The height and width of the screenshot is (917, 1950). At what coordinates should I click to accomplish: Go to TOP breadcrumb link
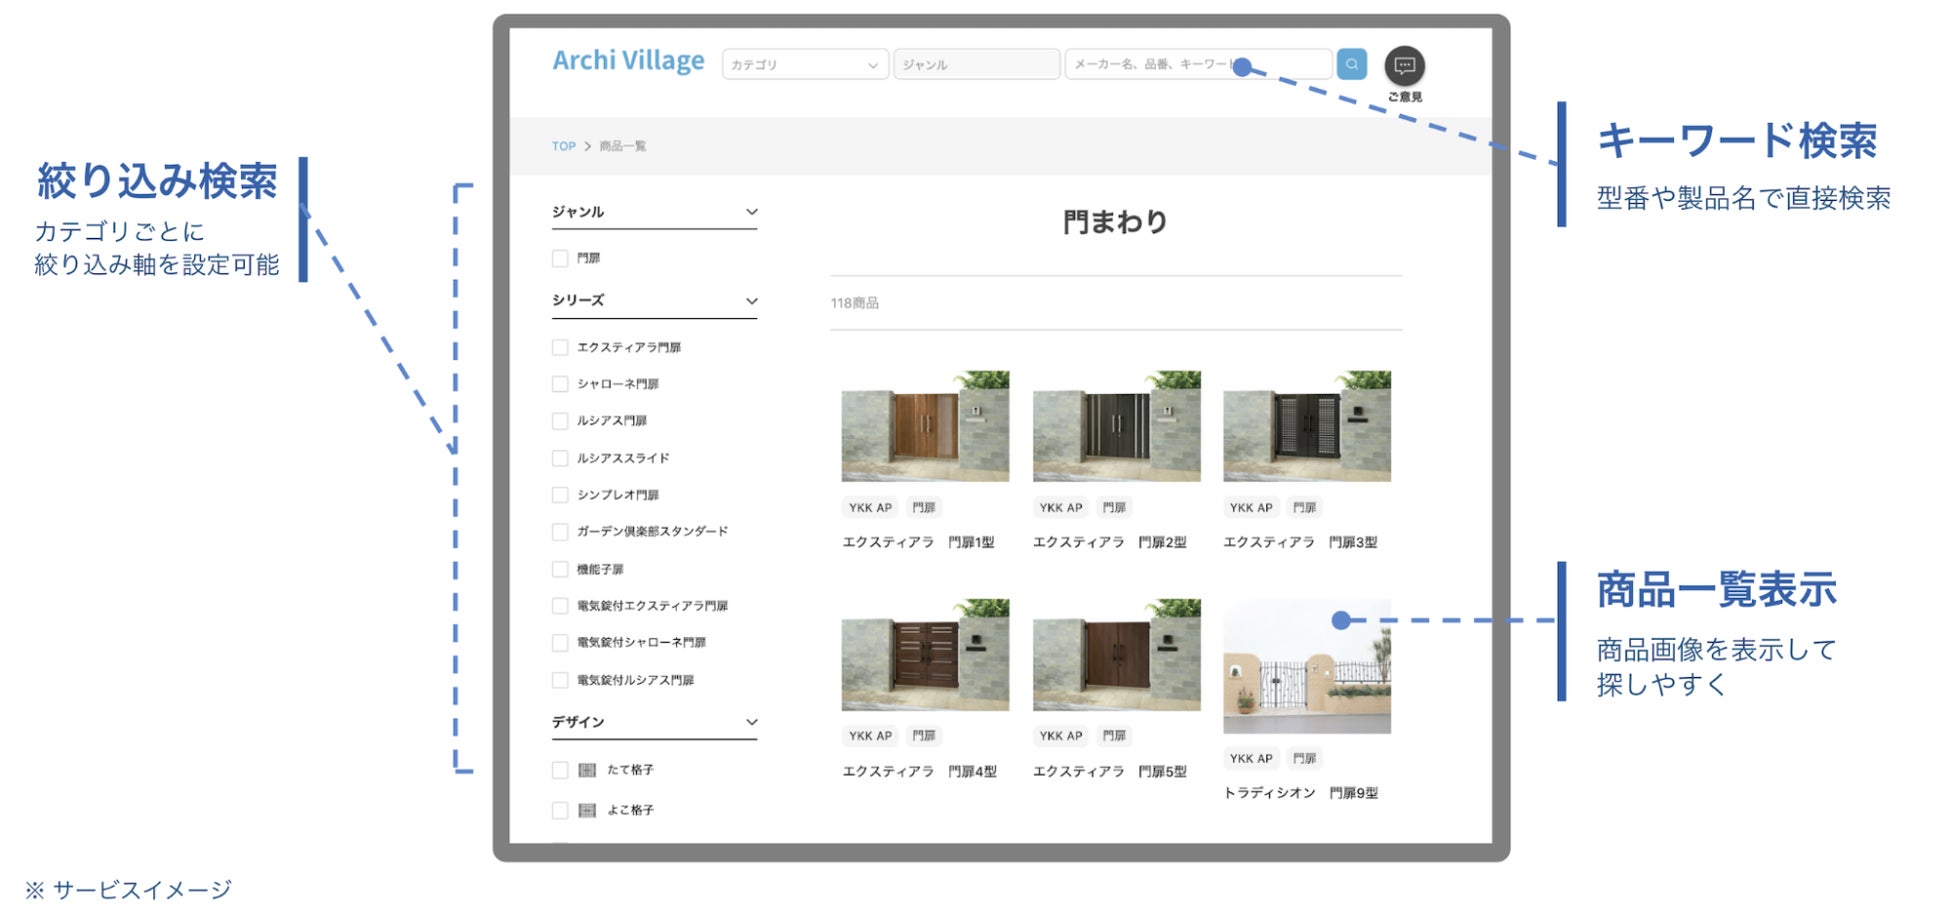[563, 146]
